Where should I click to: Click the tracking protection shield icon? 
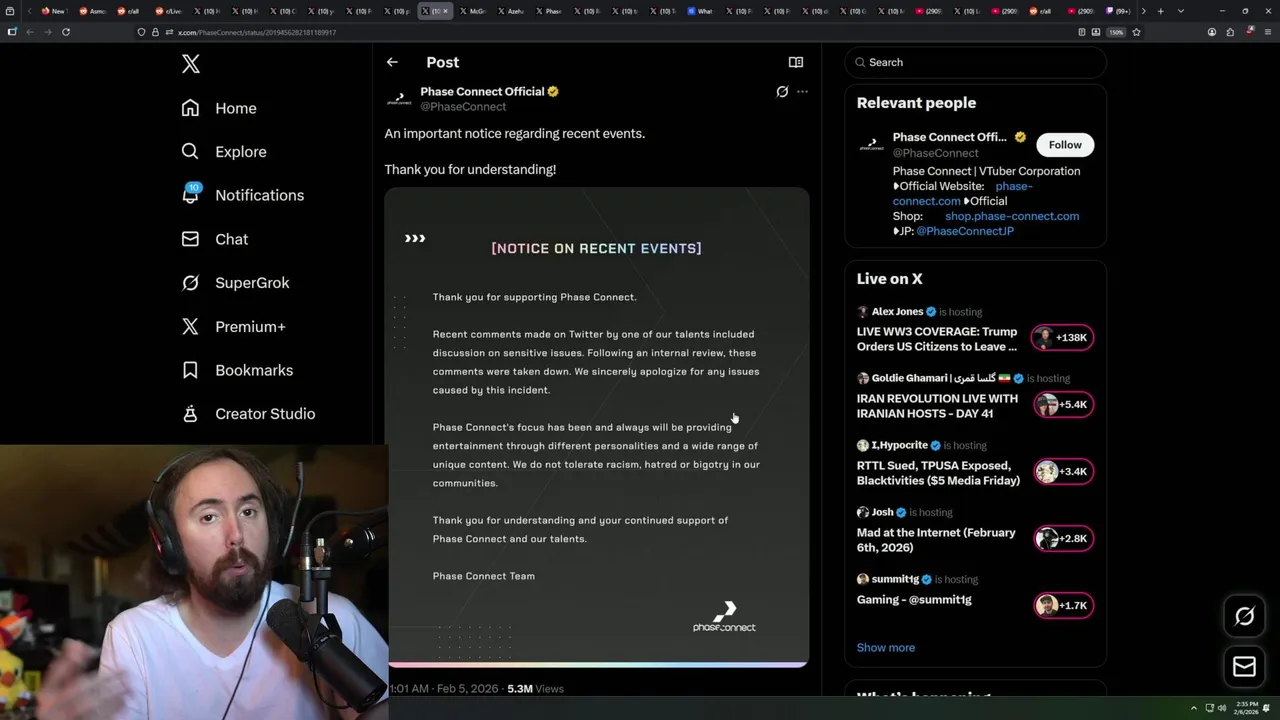141,32
